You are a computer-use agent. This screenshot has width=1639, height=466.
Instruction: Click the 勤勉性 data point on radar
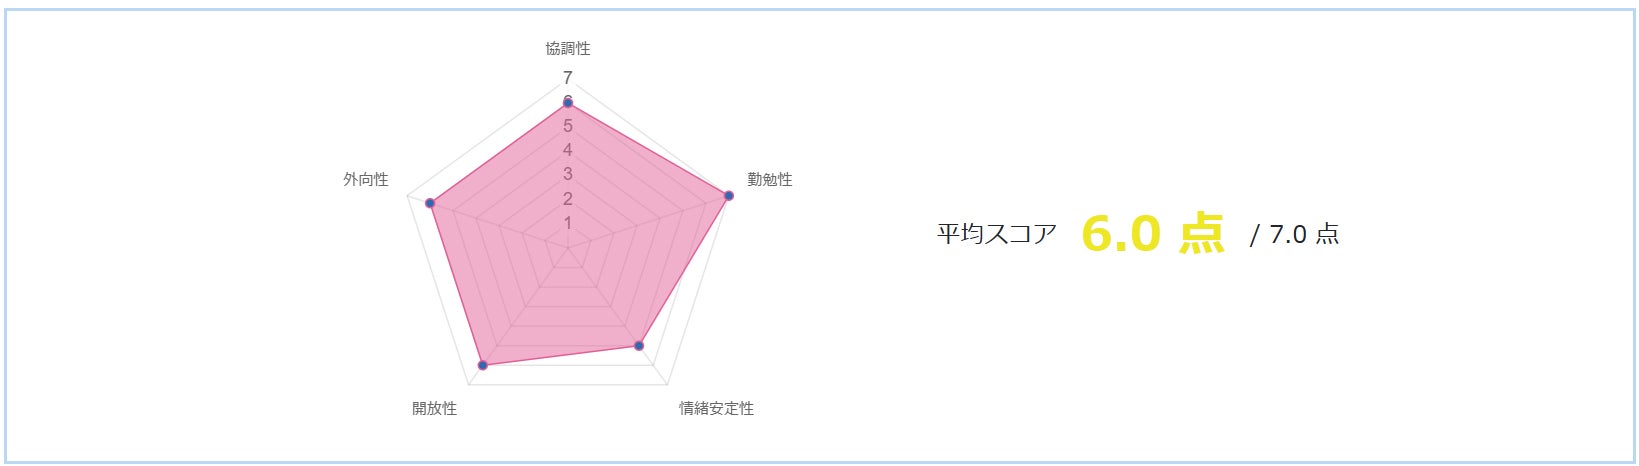pos(728,195)
